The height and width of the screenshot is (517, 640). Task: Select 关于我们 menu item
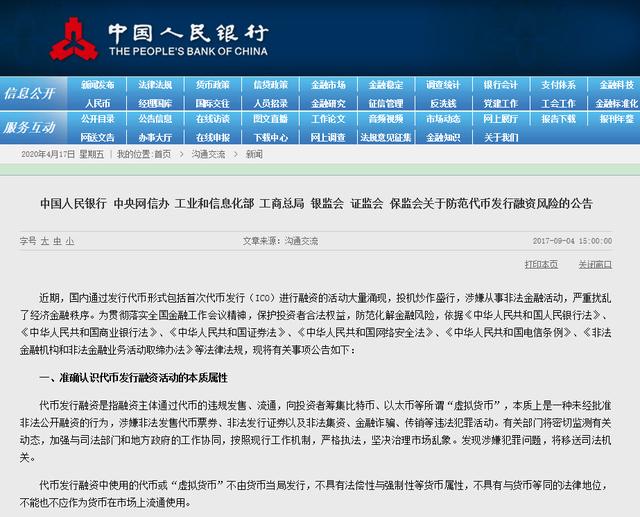coord(501,138)
